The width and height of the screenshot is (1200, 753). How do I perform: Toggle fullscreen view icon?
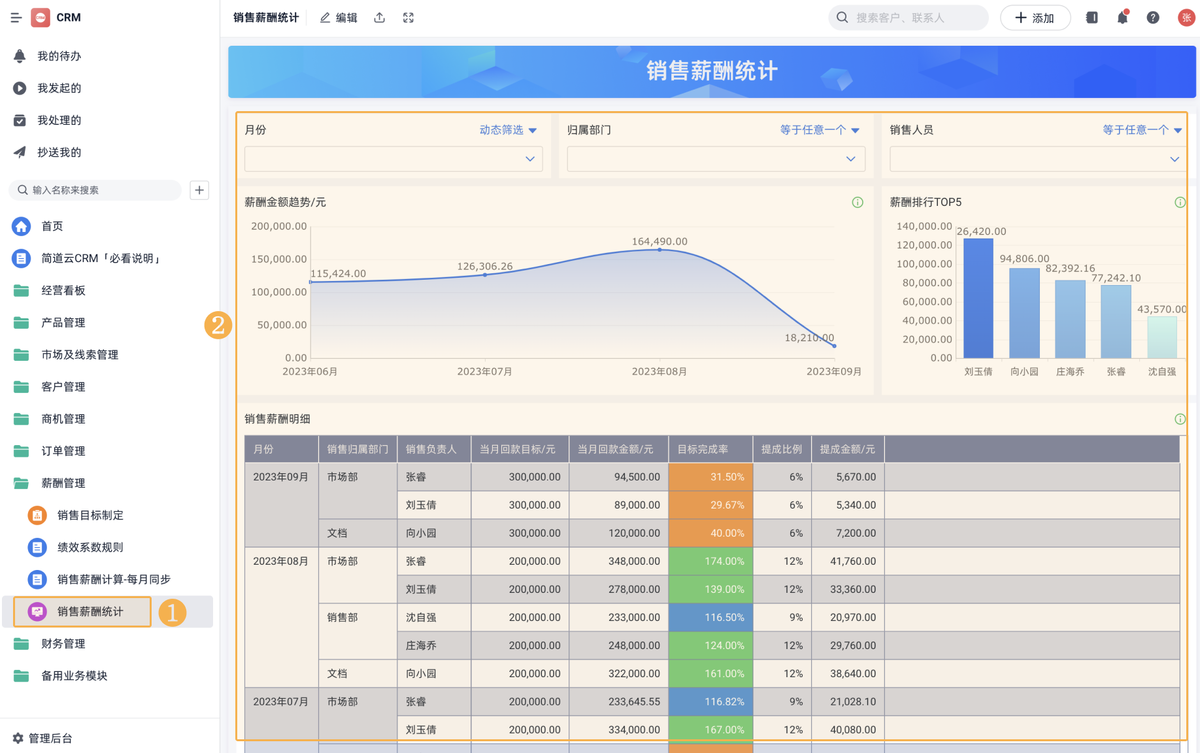(x=408, y=18)
